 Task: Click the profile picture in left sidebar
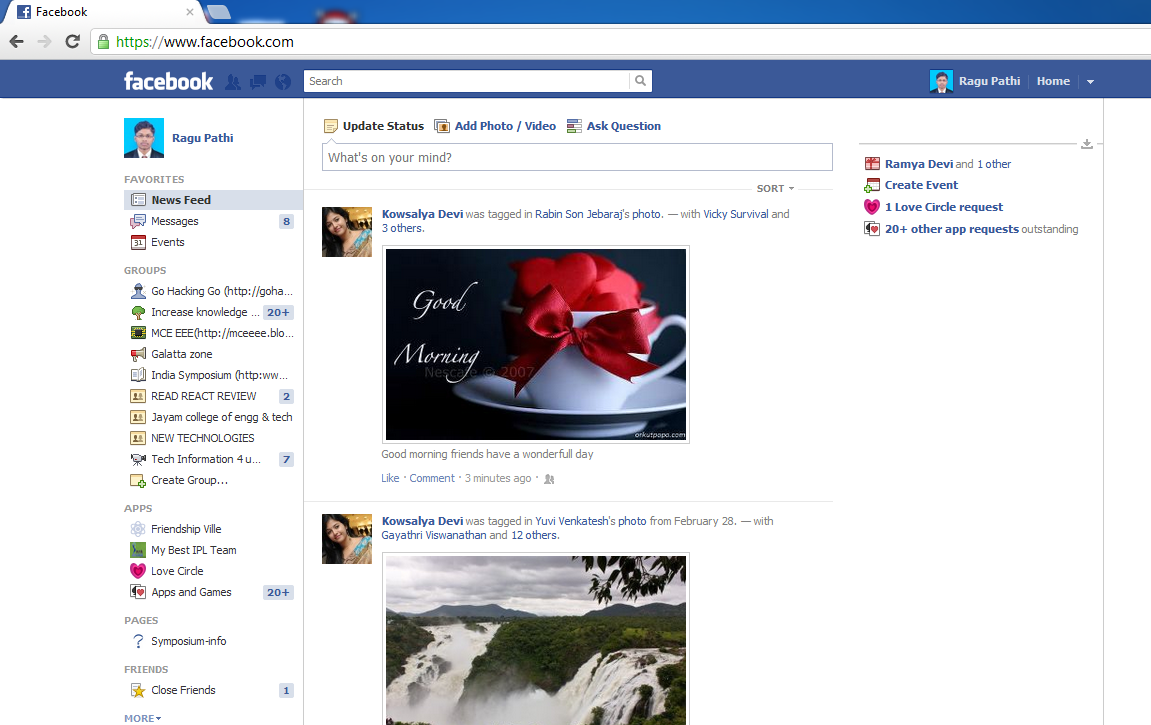(144, 138)
